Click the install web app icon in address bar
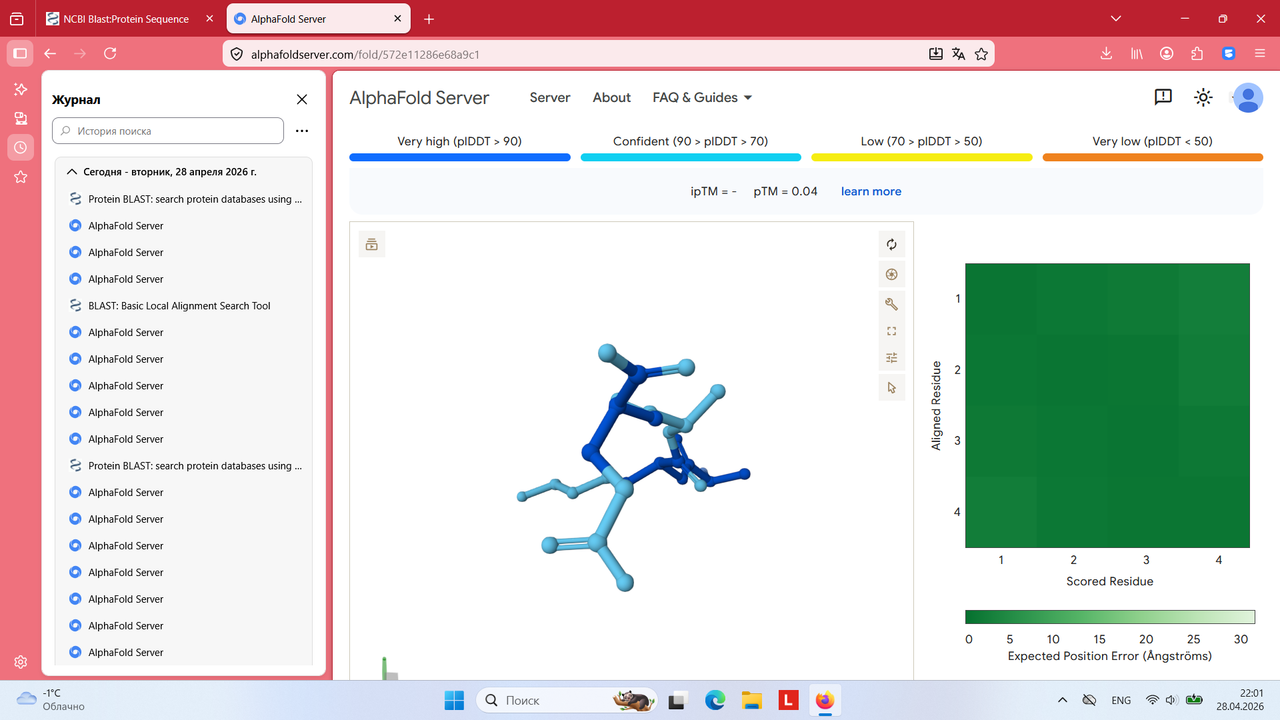The width and height of the screenshot is (1280, 720). click(x=935, y=54)
